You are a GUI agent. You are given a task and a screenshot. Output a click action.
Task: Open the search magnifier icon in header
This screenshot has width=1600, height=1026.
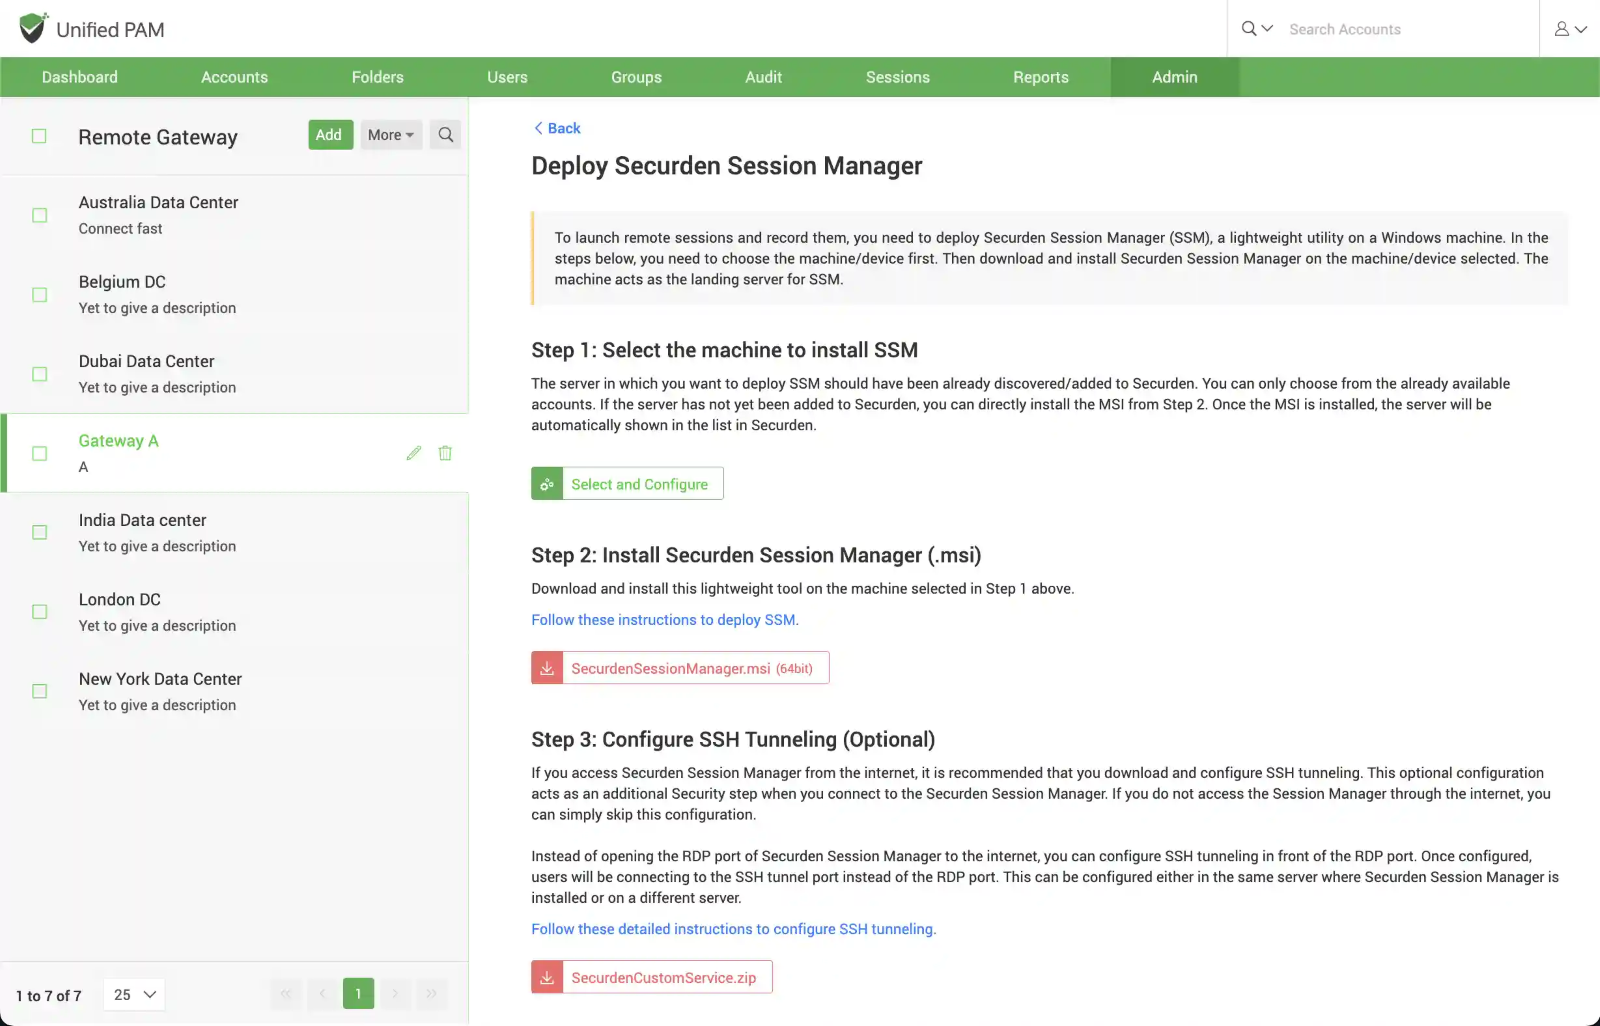1249,29
